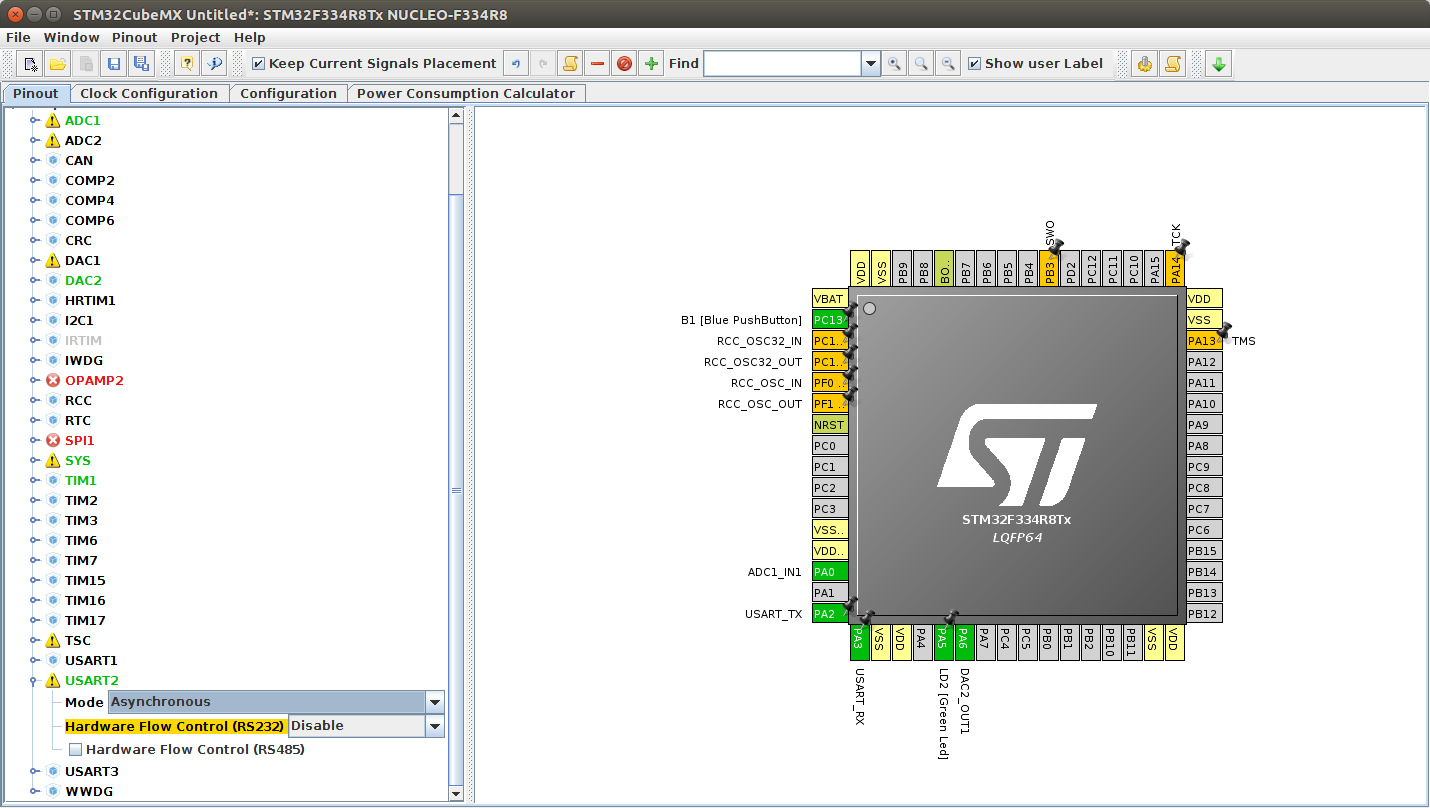
Task: Uncheck the Show user Label checkbox
Action: click(975, 64)
